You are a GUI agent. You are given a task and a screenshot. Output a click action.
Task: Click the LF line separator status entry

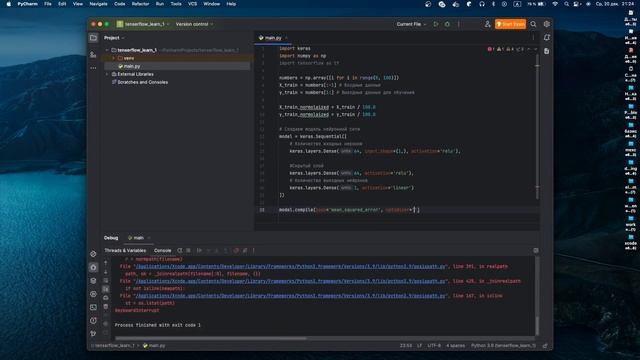(x=419, y=346)
